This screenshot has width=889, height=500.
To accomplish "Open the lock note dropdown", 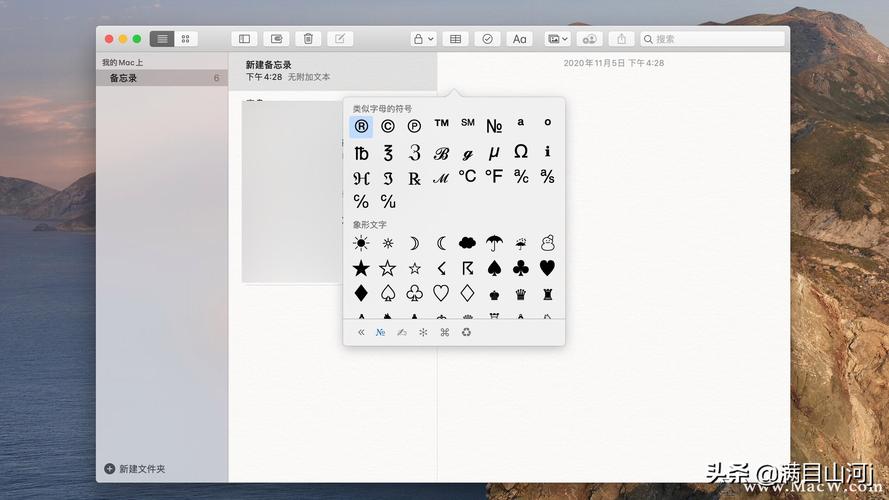I will tap(423, 39).
